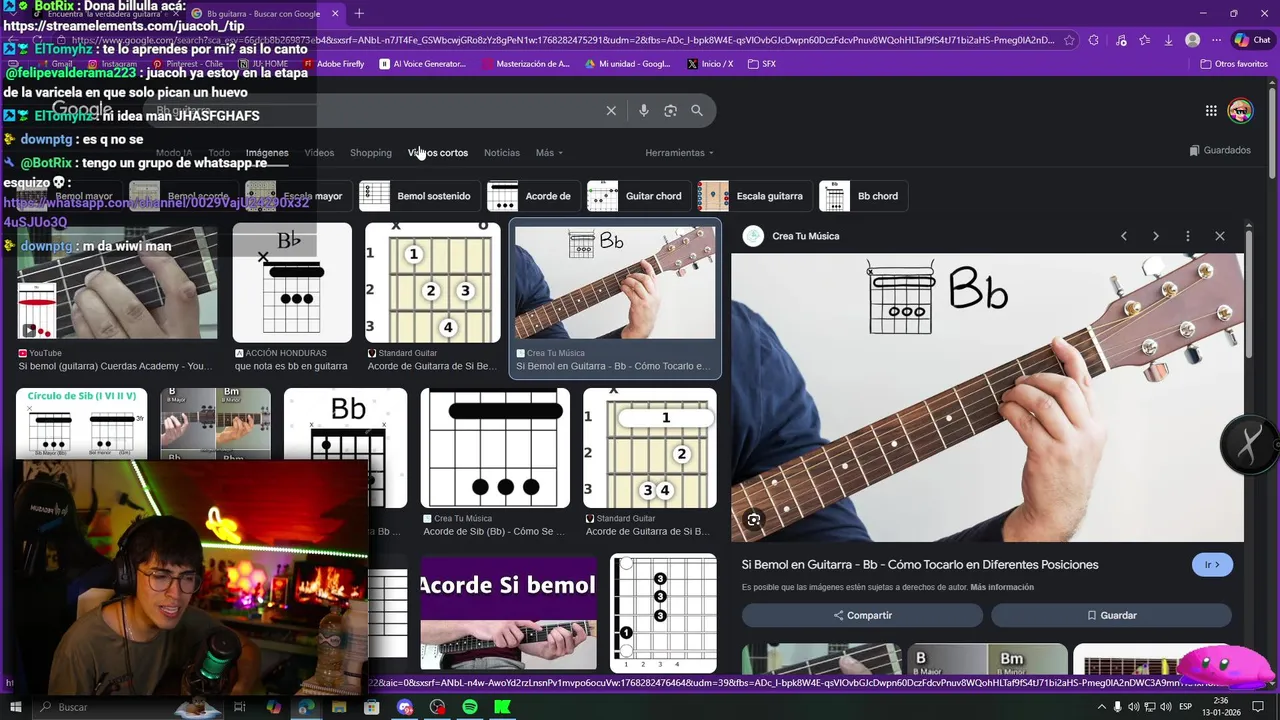This screenshot has width=1280, height=720.
Task: Open the Google account profile picture
Action: (x=1240, y=111)
